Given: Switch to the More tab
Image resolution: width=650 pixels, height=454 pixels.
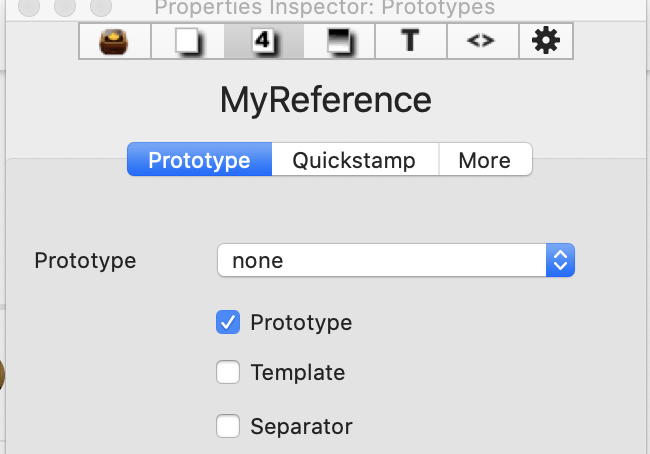Looking at the screenshot, I should [x=485, y=160].
